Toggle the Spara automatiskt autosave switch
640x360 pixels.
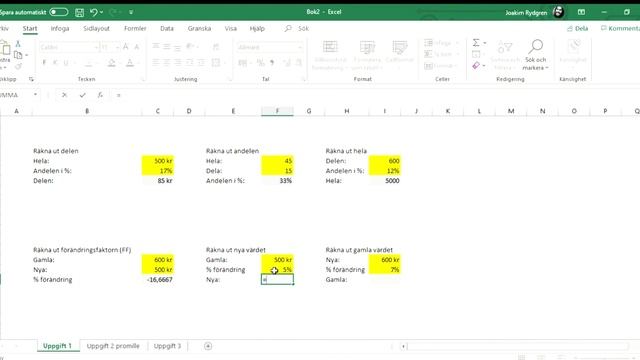[58, 12]
